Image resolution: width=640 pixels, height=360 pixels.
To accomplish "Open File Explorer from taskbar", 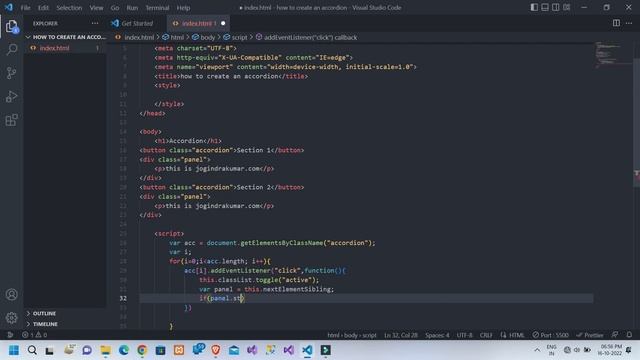I will click(105, 350).
